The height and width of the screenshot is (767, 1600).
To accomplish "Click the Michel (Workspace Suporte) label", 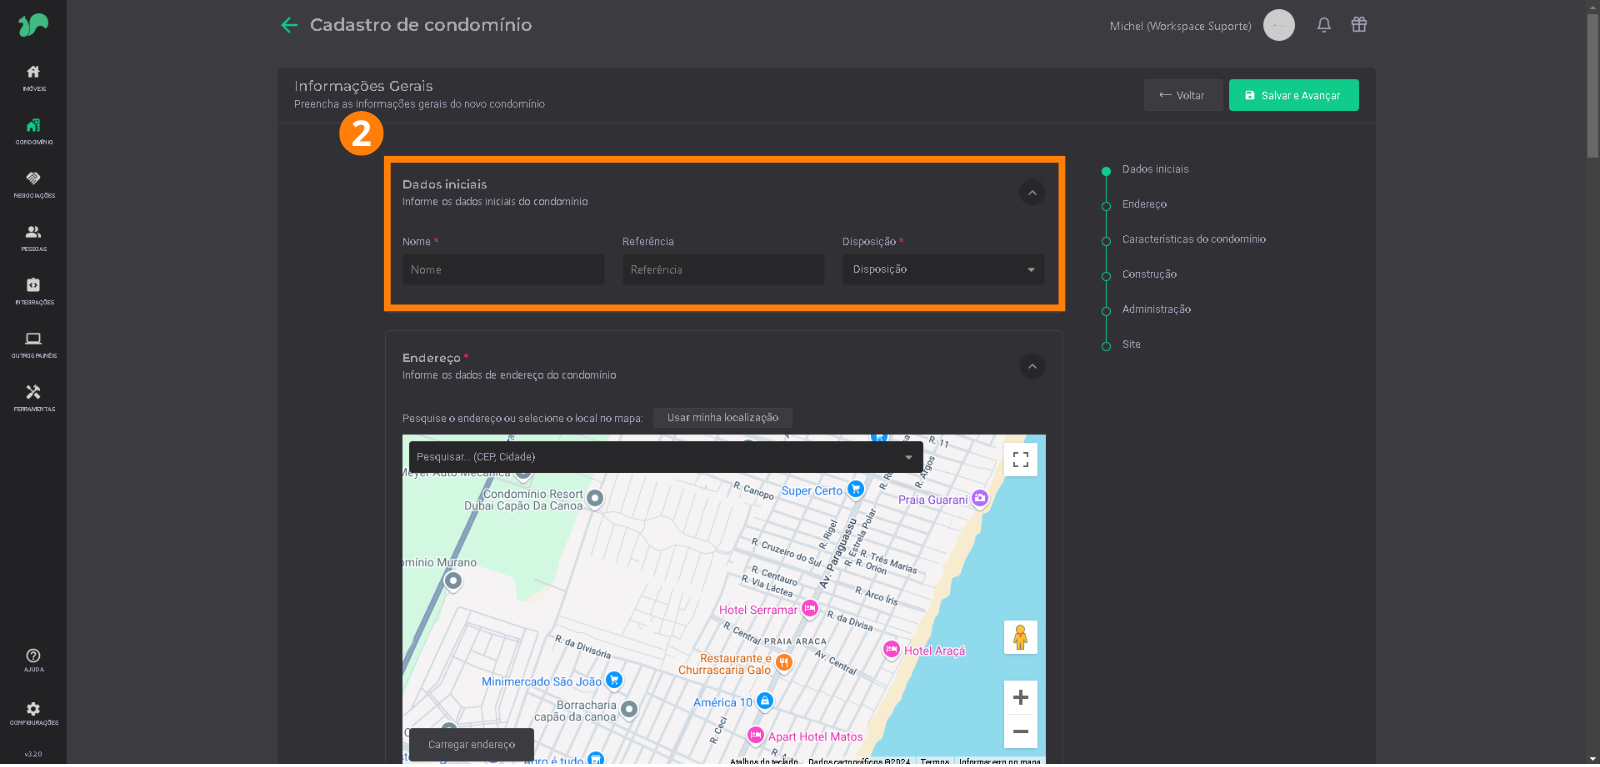I will point(1180,26).
